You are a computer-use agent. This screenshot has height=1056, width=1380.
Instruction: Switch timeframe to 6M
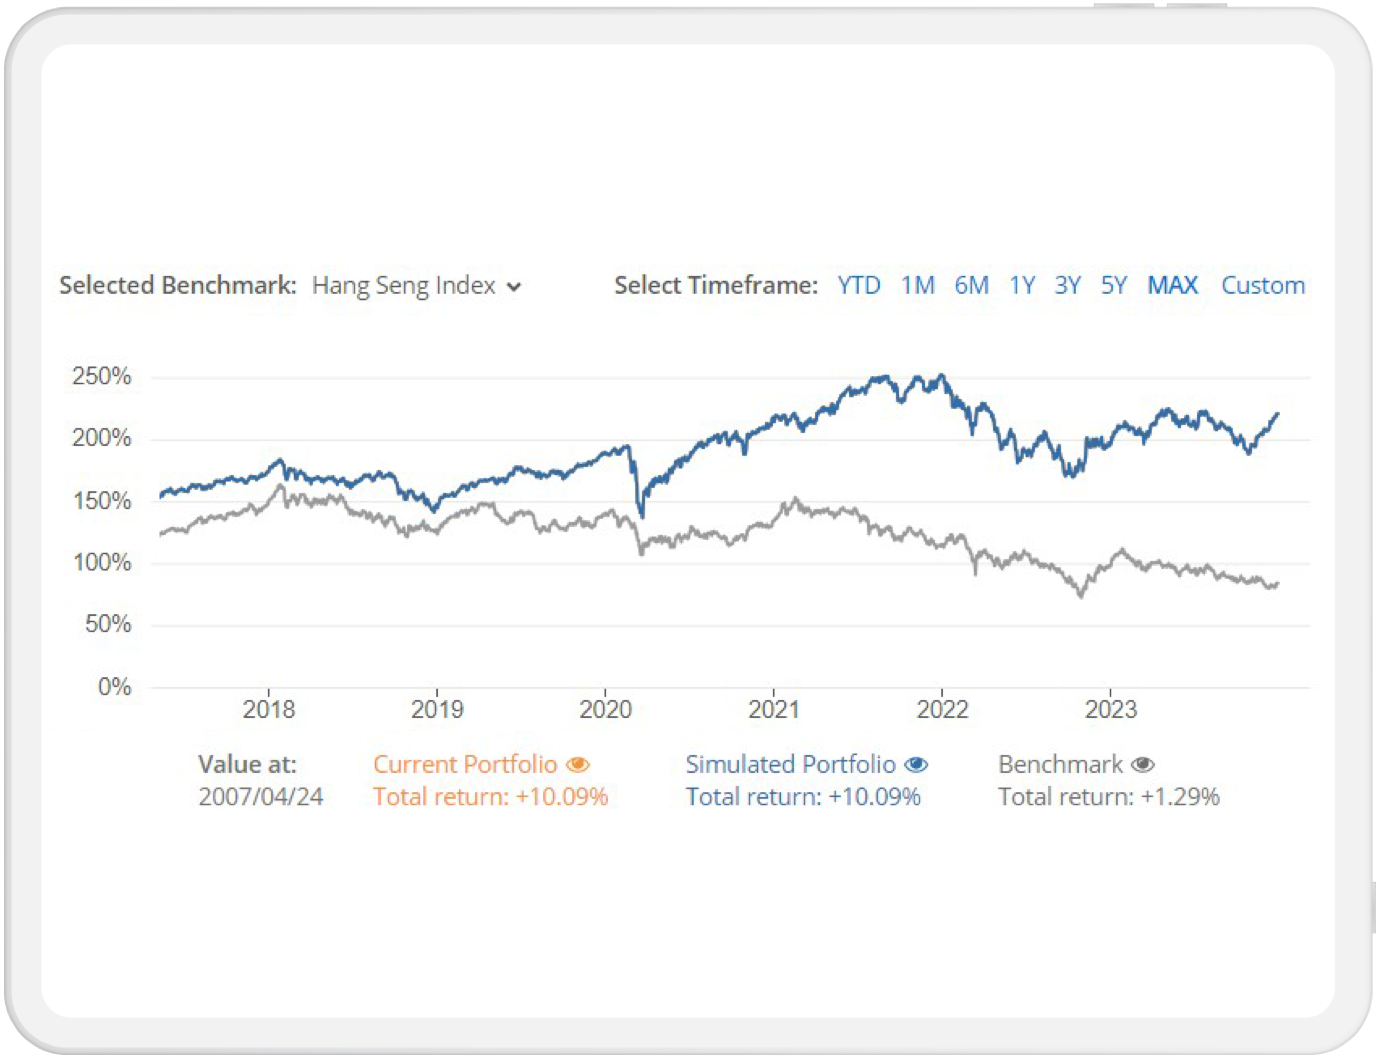pyautogui.click(x=971, y=285)
